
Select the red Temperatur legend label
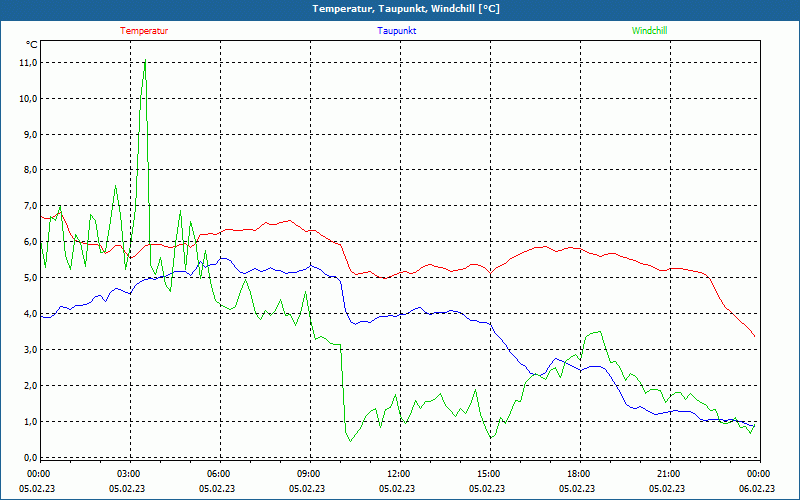point(144,31)
